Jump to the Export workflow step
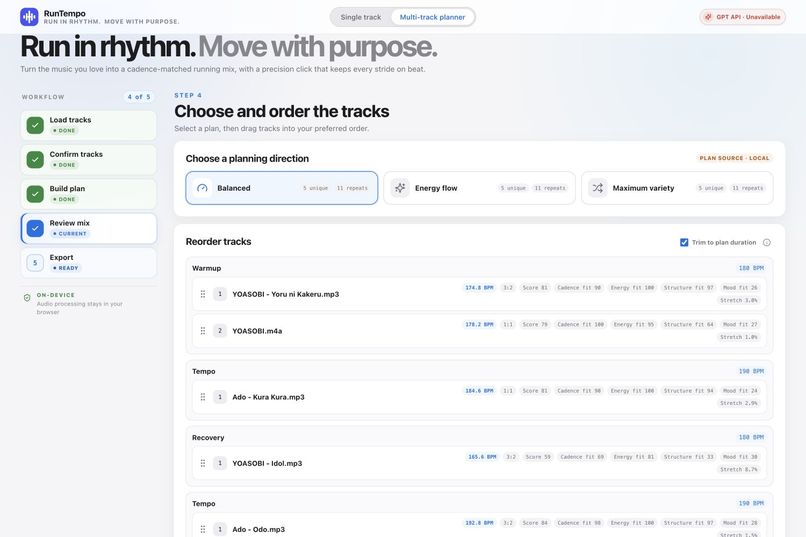 tap(88, 263)
